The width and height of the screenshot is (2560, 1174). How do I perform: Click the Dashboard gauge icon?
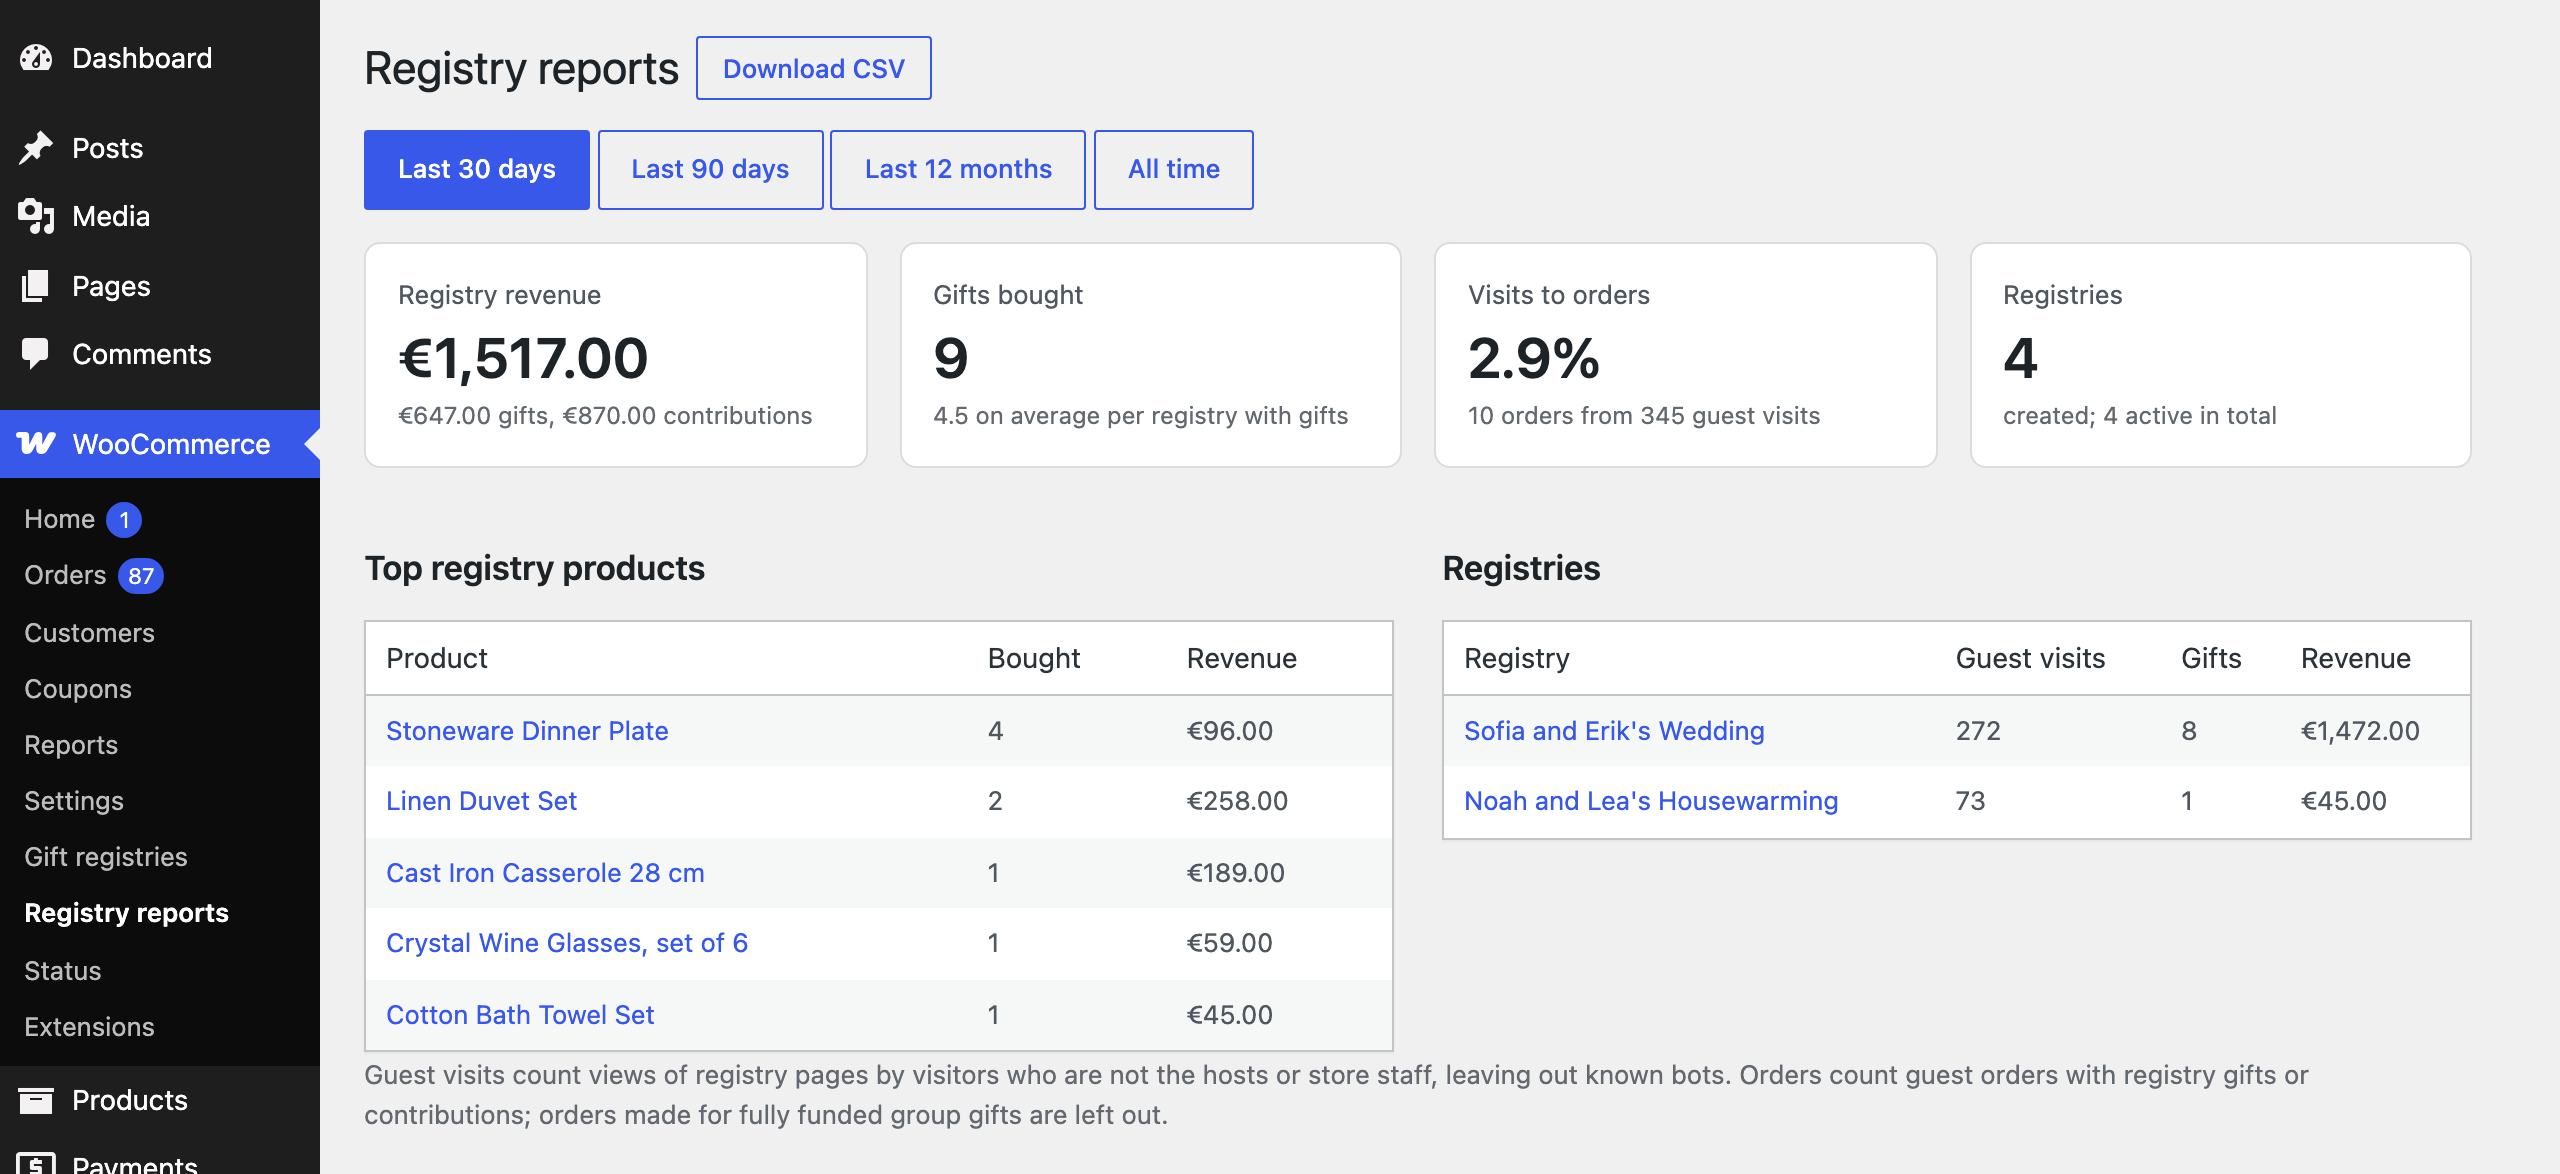36,58
